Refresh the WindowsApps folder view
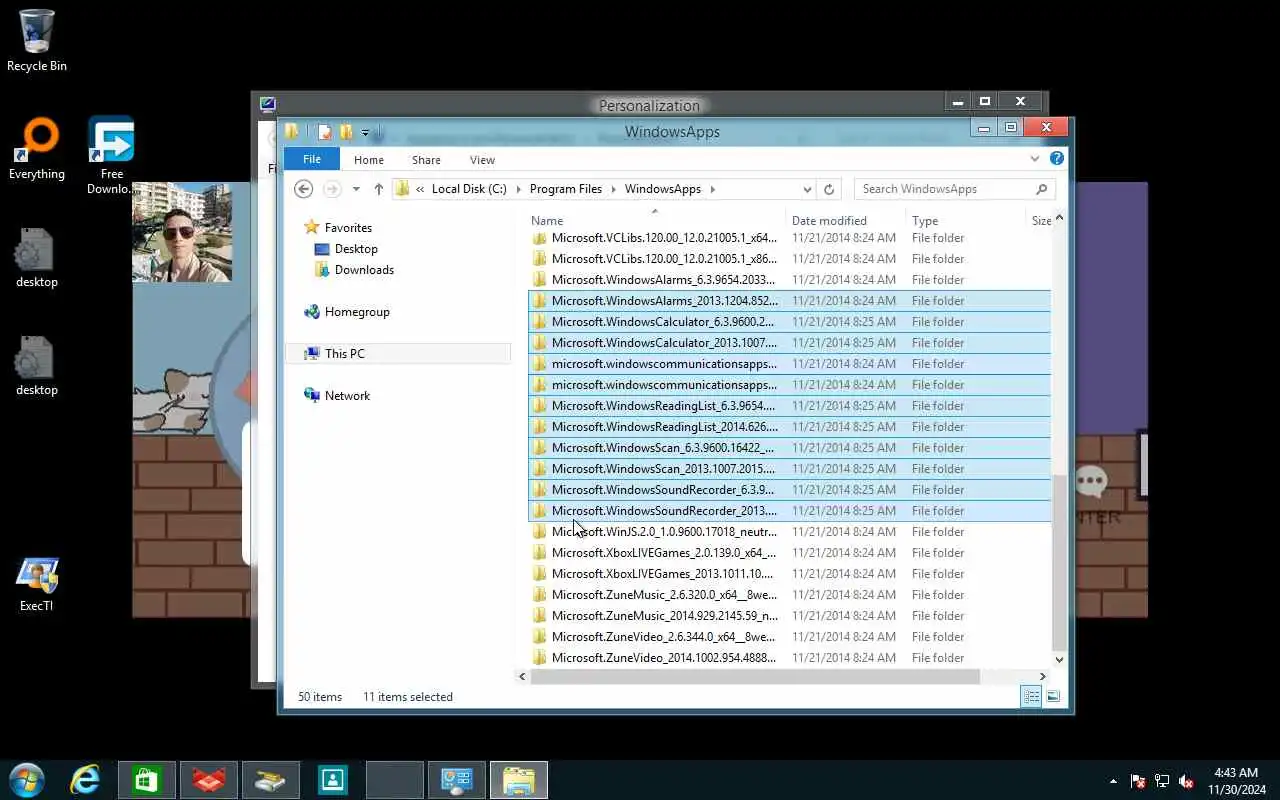The image size is (1280, 800). click(x=829, y=189)
